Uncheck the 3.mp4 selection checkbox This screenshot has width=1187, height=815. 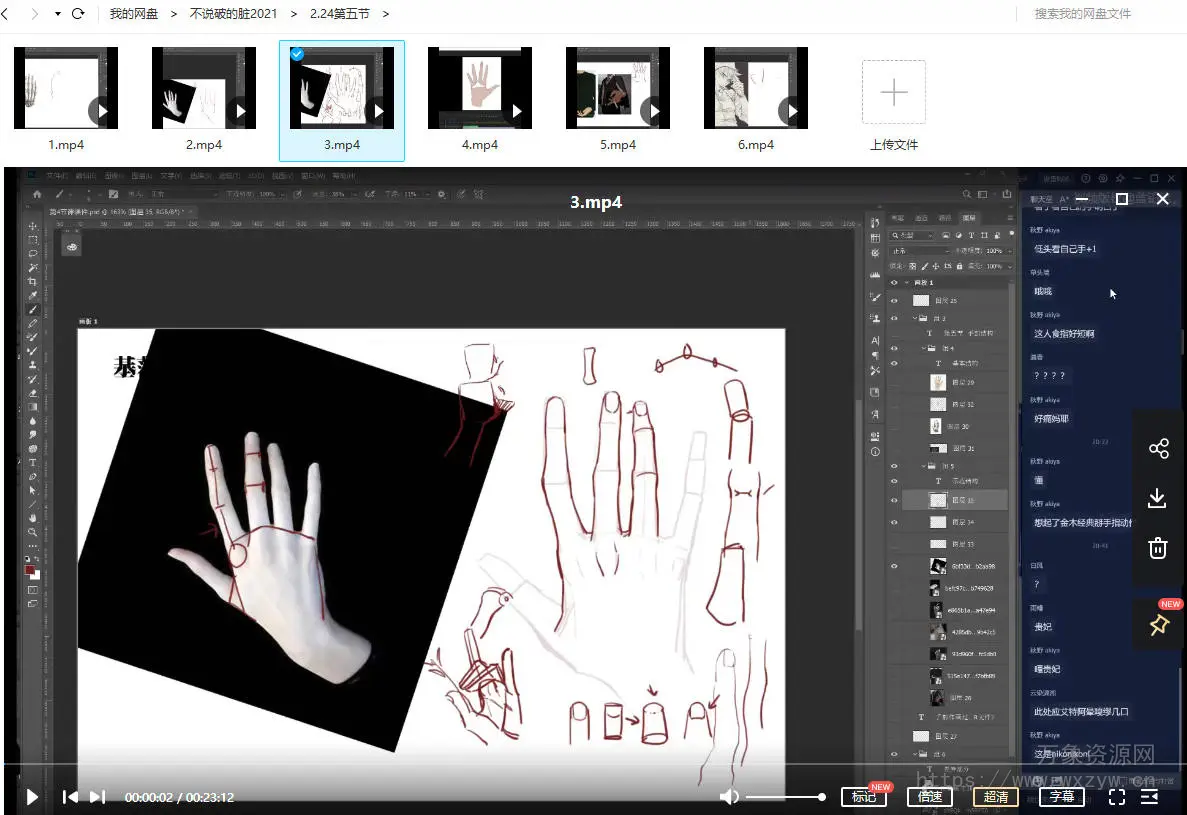click(x=297, y=54)
